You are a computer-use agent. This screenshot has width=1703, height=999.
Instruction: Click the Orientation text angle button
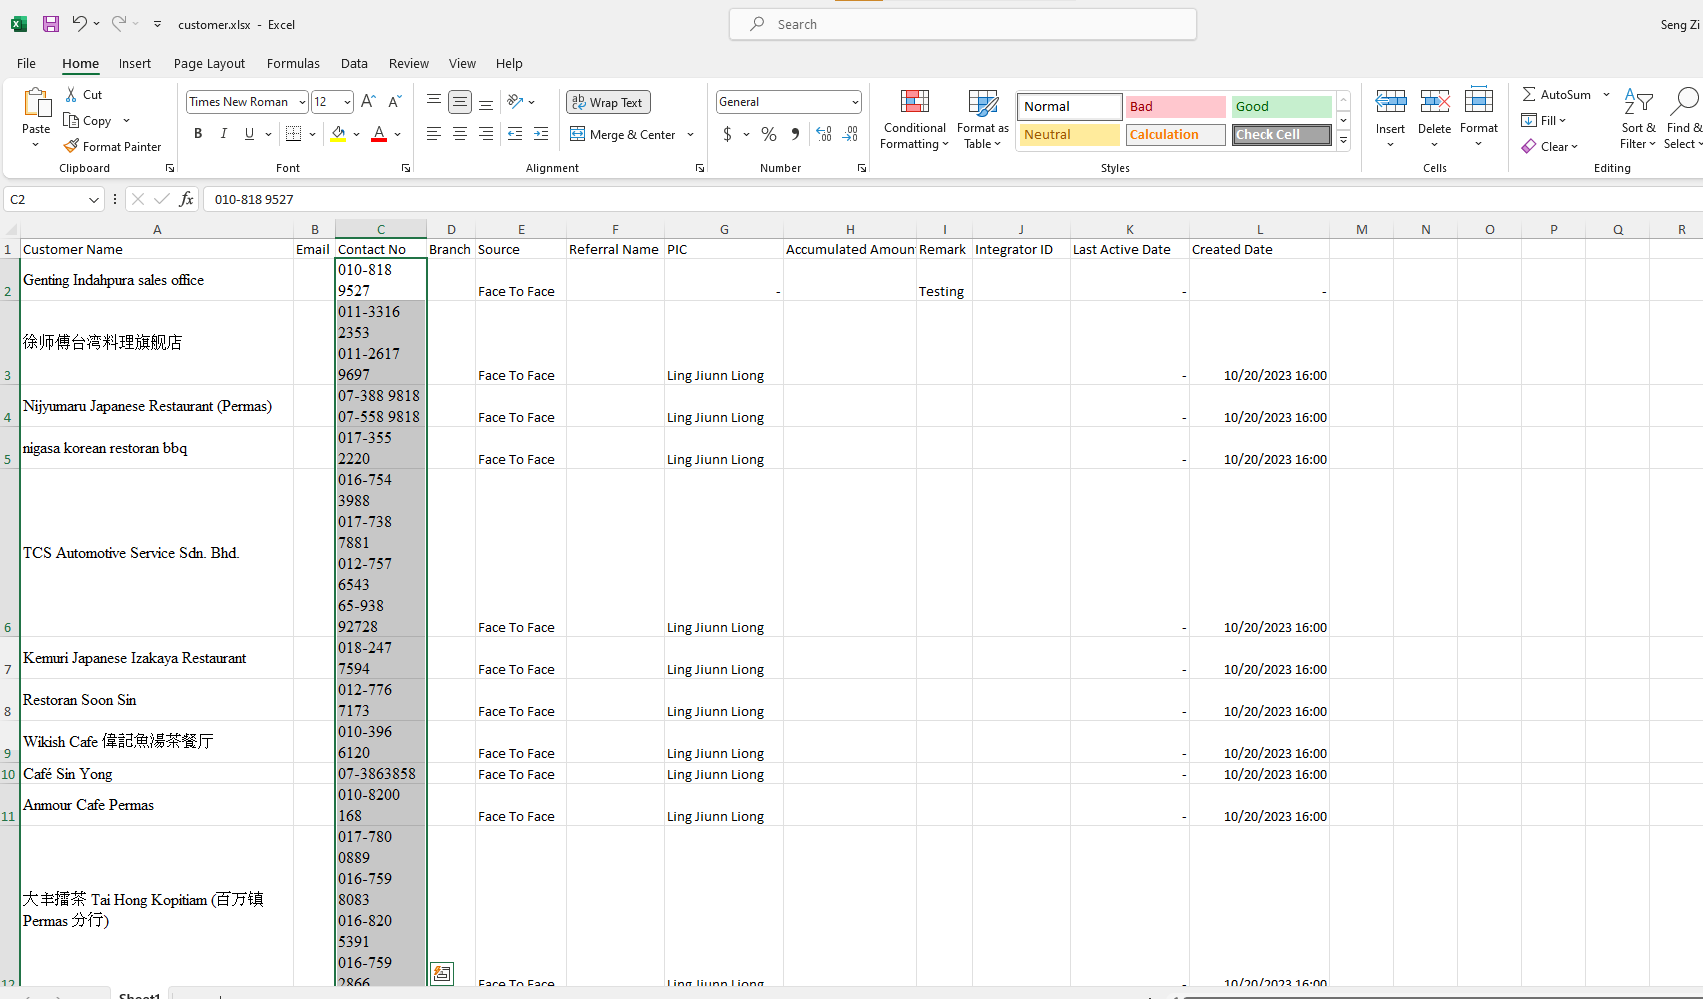[x=515, y=102]
